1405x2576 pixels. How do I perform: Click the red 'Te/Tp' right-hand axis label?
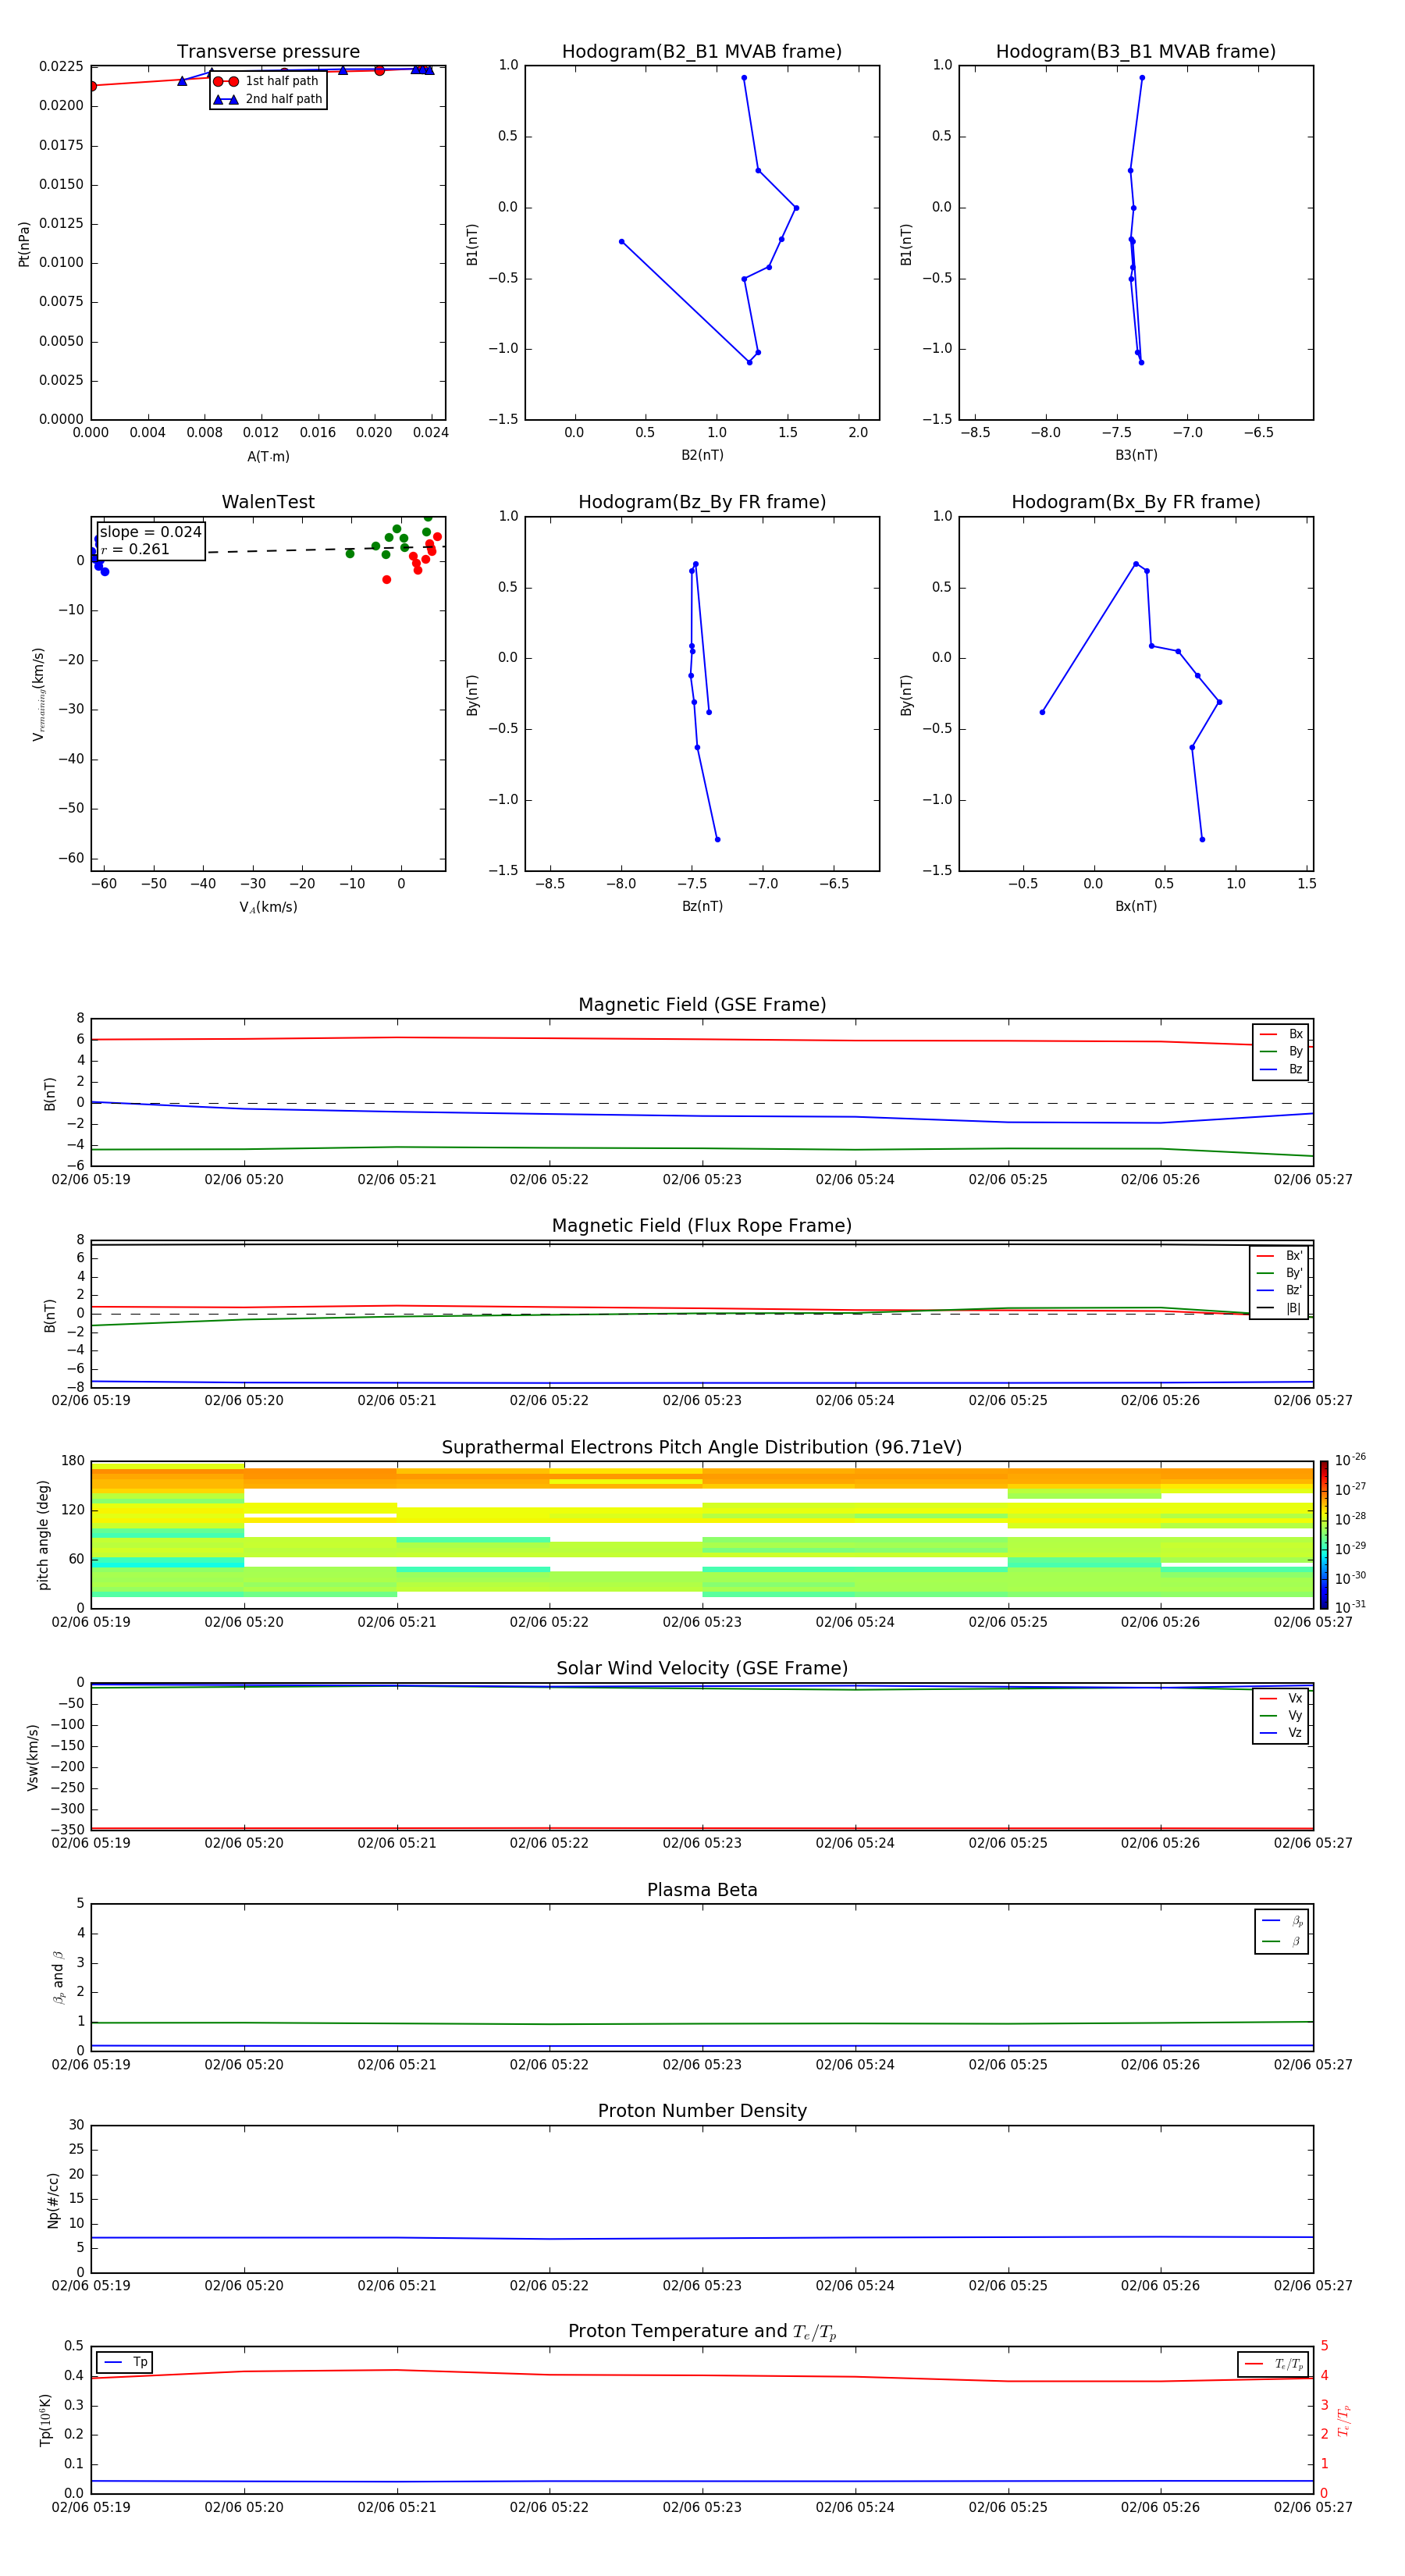[x=1343, y=2420]
